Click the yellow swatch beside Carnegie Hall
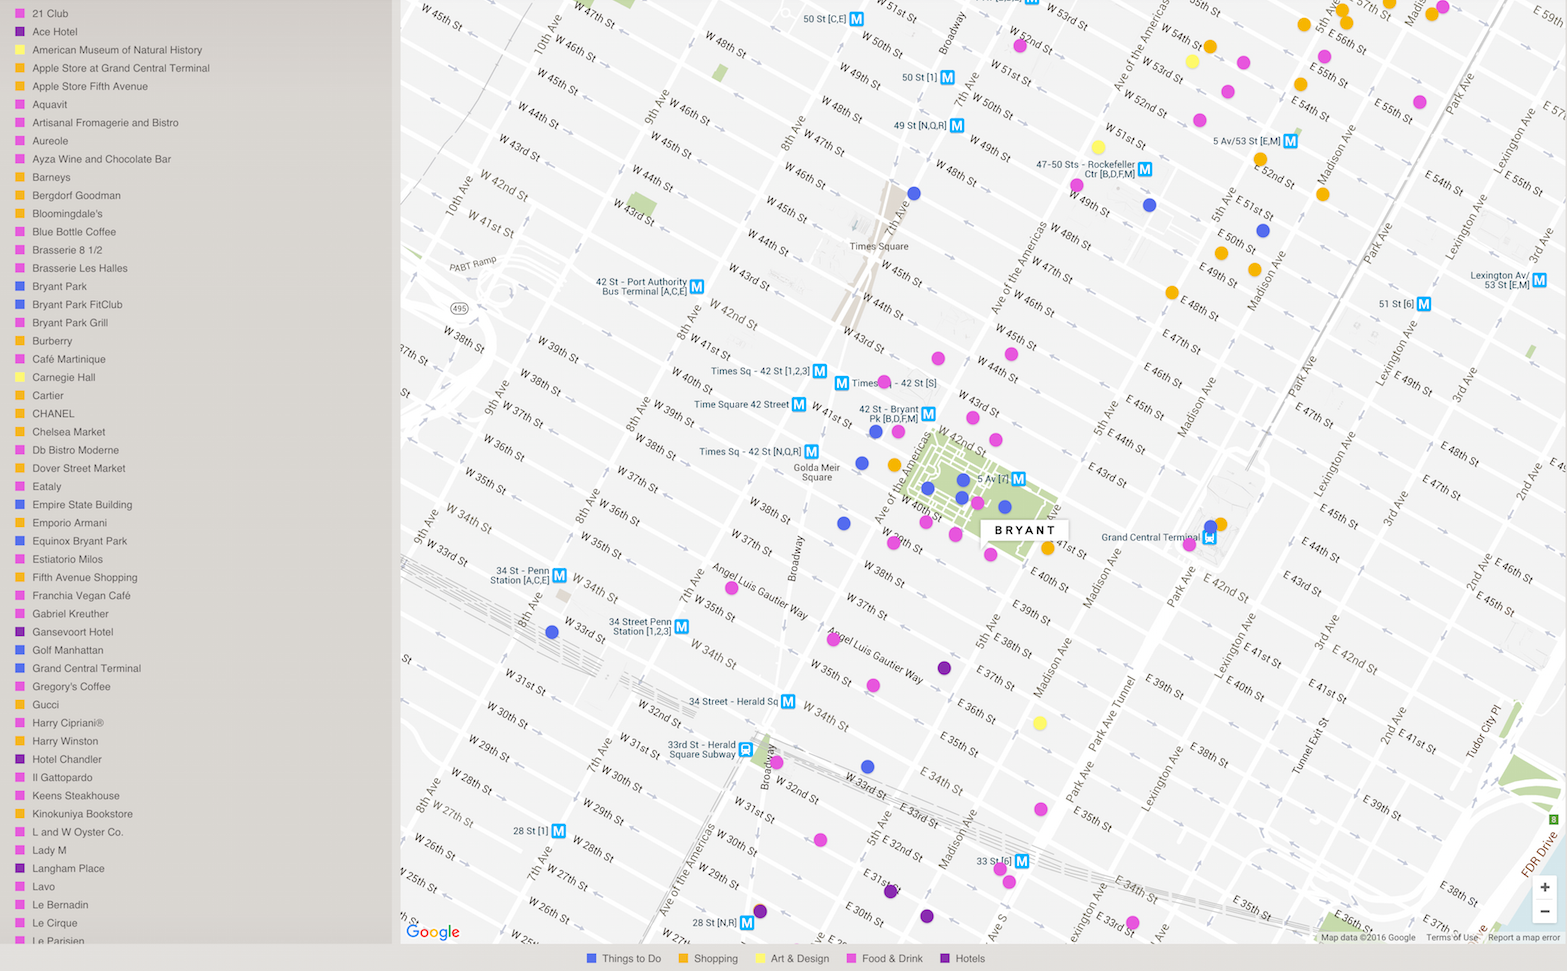Image resolution: width=1567 pixels, height=971 pixels. click(20, 378)
